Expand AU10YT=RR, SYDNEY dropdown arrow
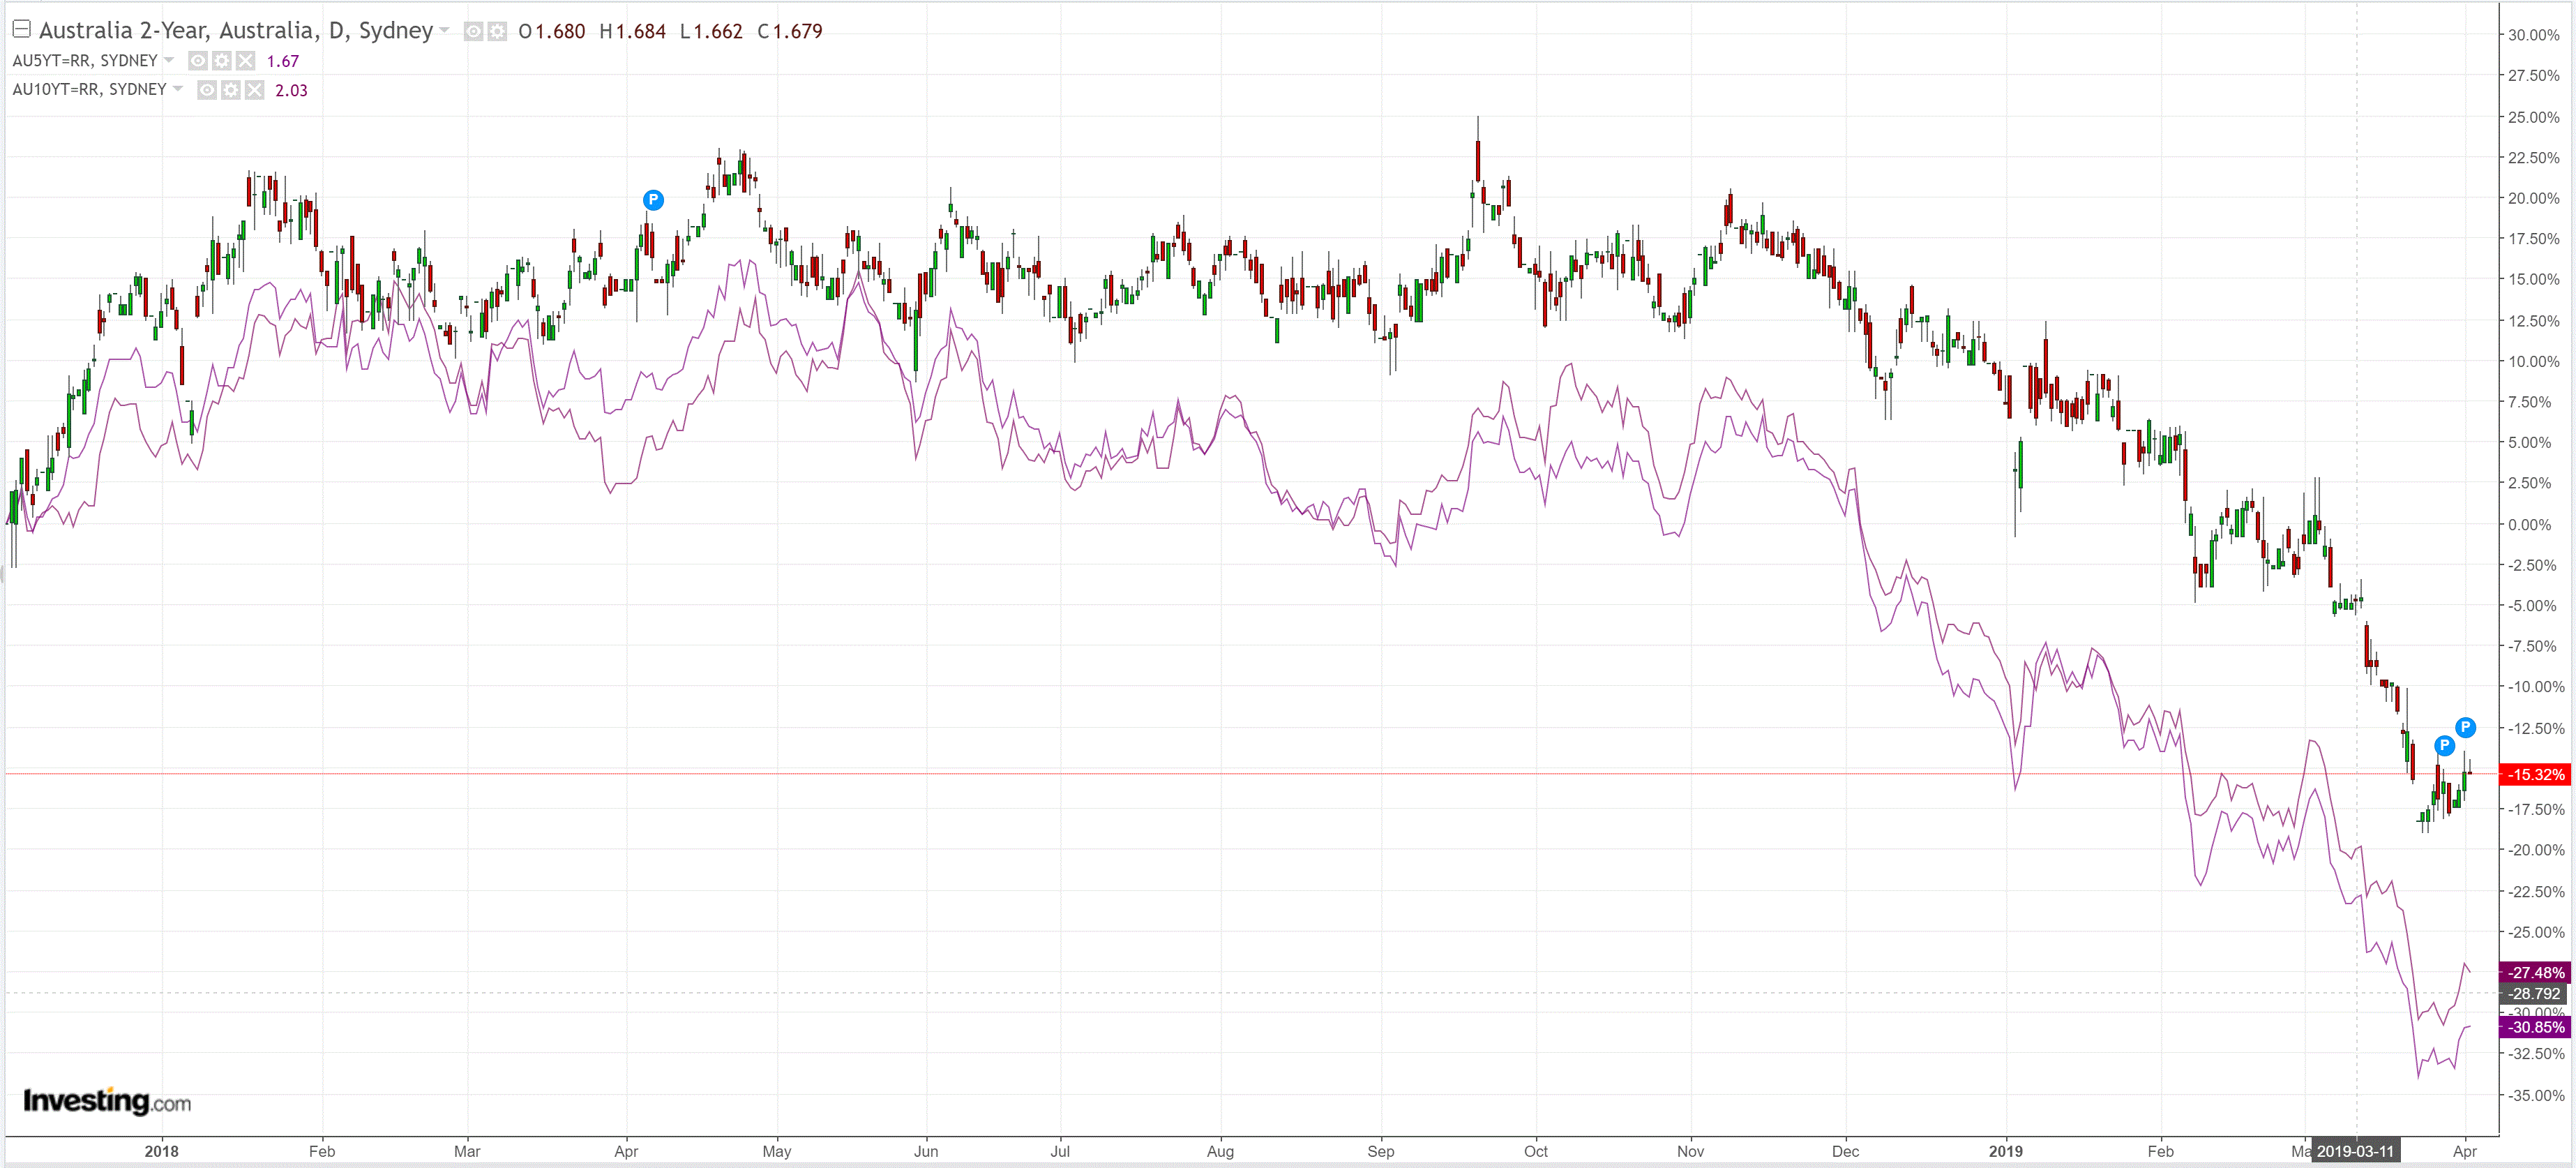2576x1168 pixels. pos(178,89)
